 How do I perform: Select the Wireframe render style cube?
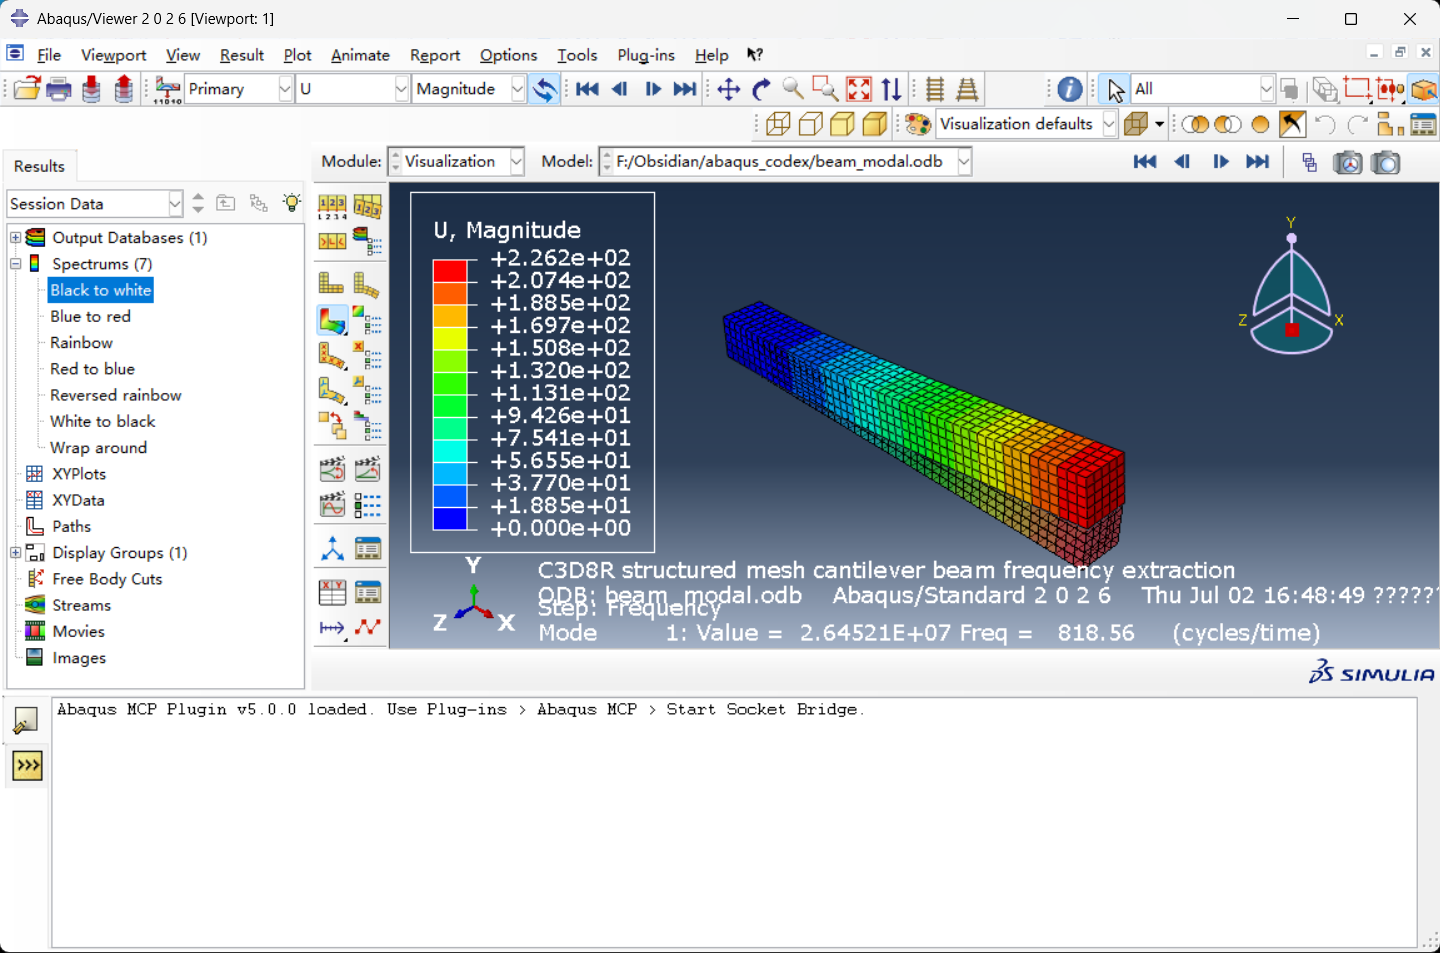[x=778, y=124]
